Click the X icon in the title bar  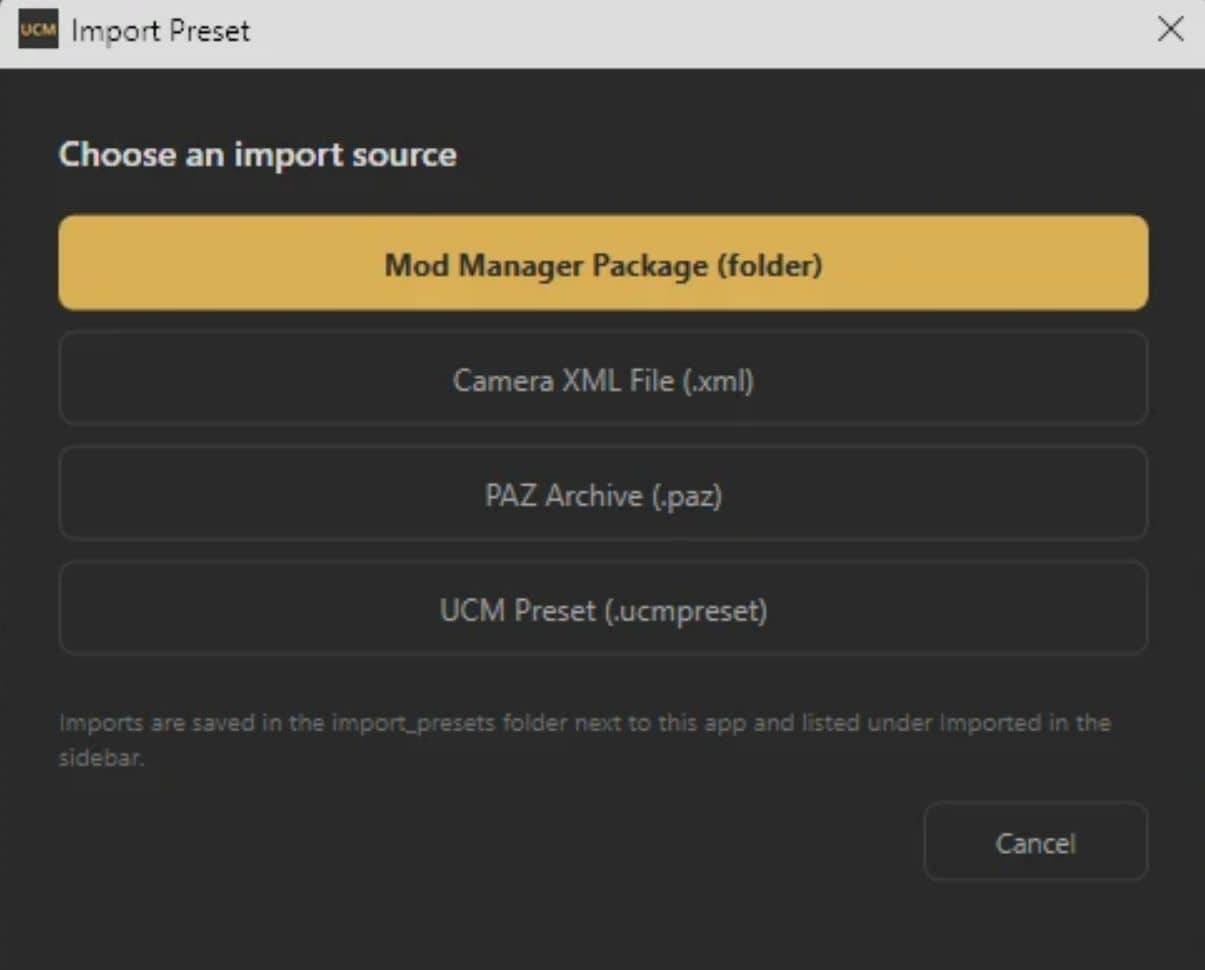(x=1171, y=29)
